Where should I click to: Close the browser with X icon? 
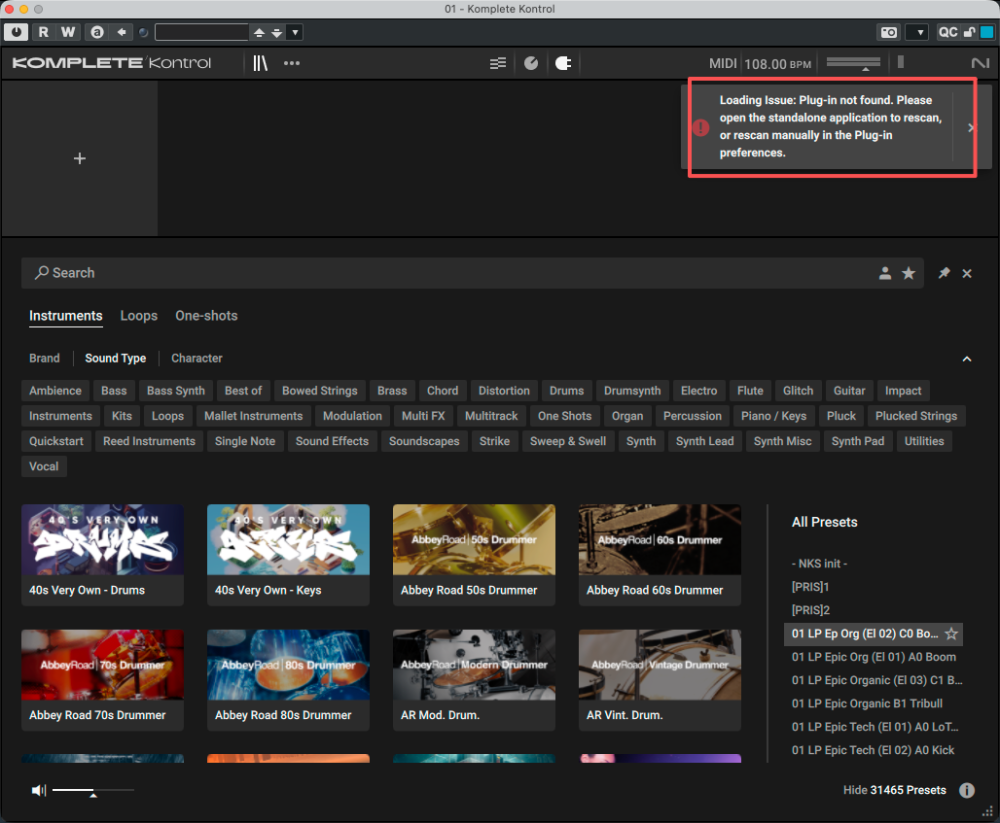(x=967, y=273)
